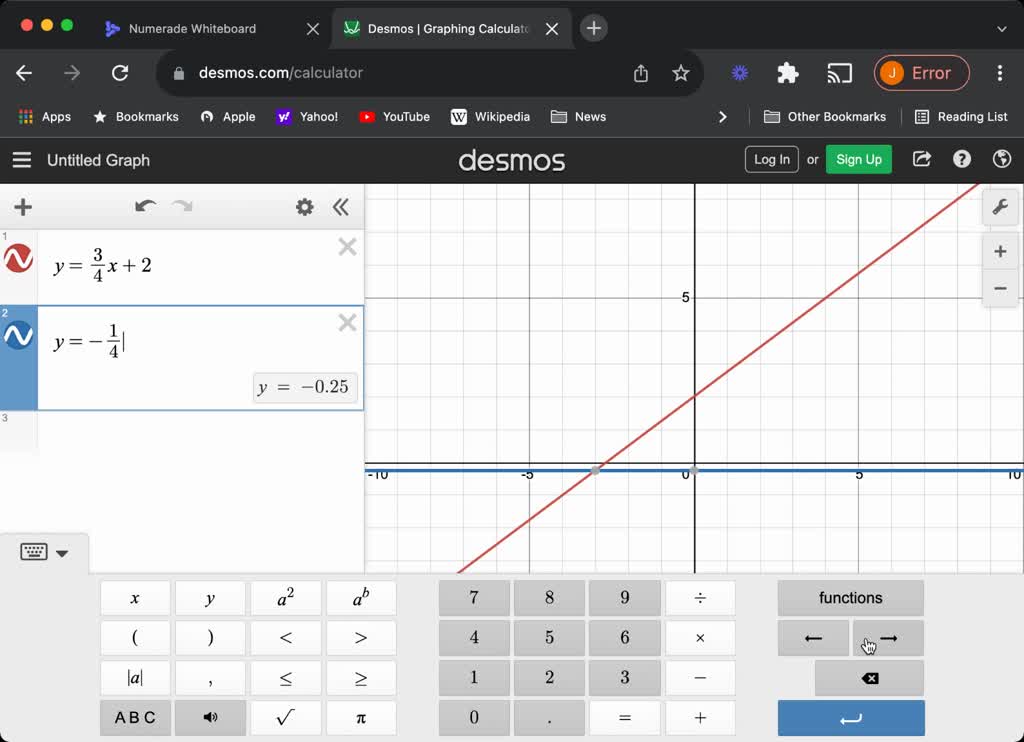Viewport: 1024px width, 742px height.
Task: Open the keyboard selector dropdown arrow
Action: (x=62, y=553)
